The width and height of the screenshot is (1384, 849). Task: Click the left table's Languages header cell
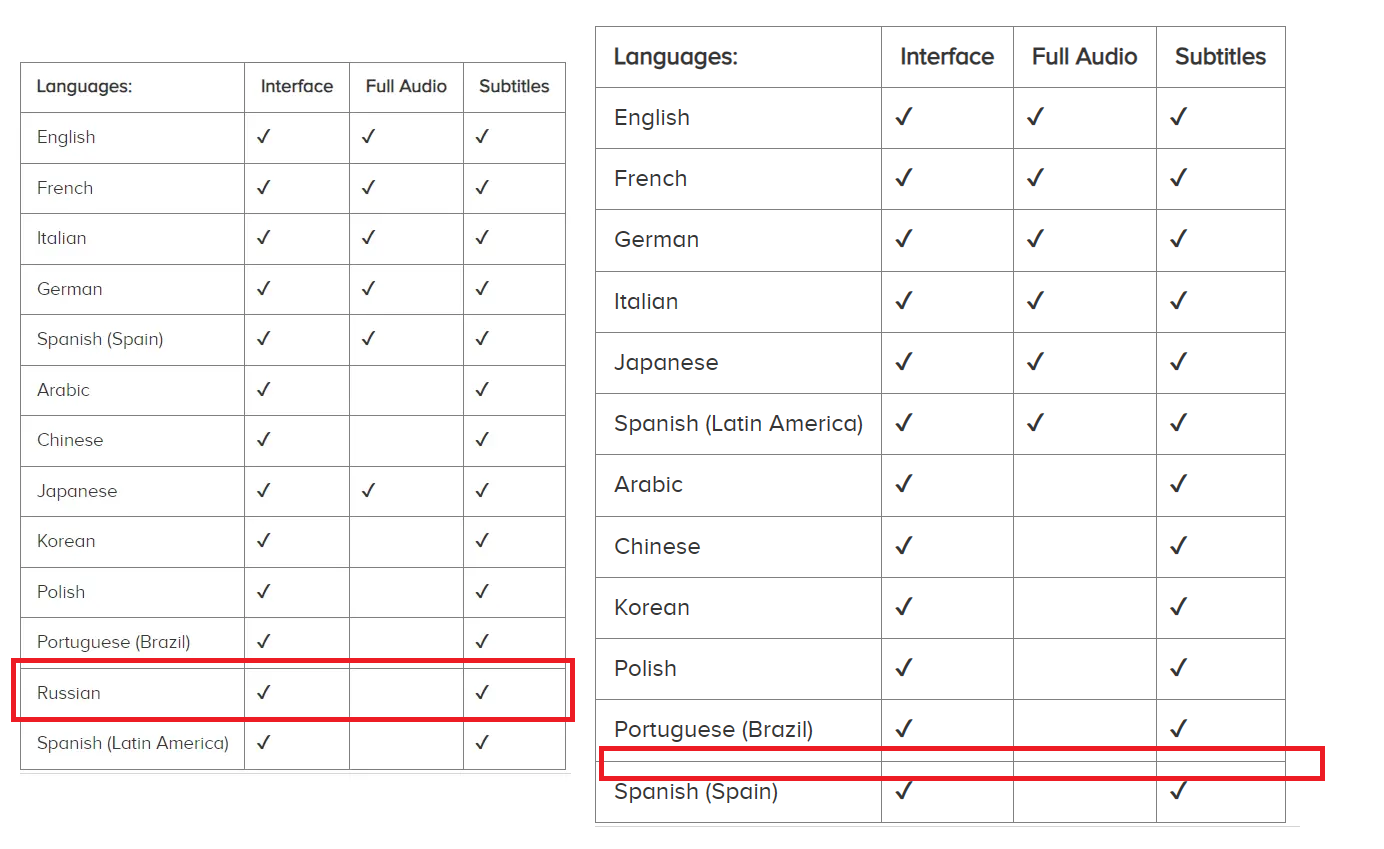[x=84, y=87]
